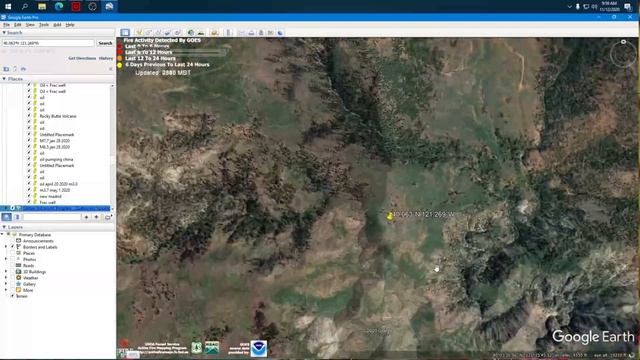This screenshot has height=360, width=640.
Task: Collapse the Places panel
Action: point(4,79)
